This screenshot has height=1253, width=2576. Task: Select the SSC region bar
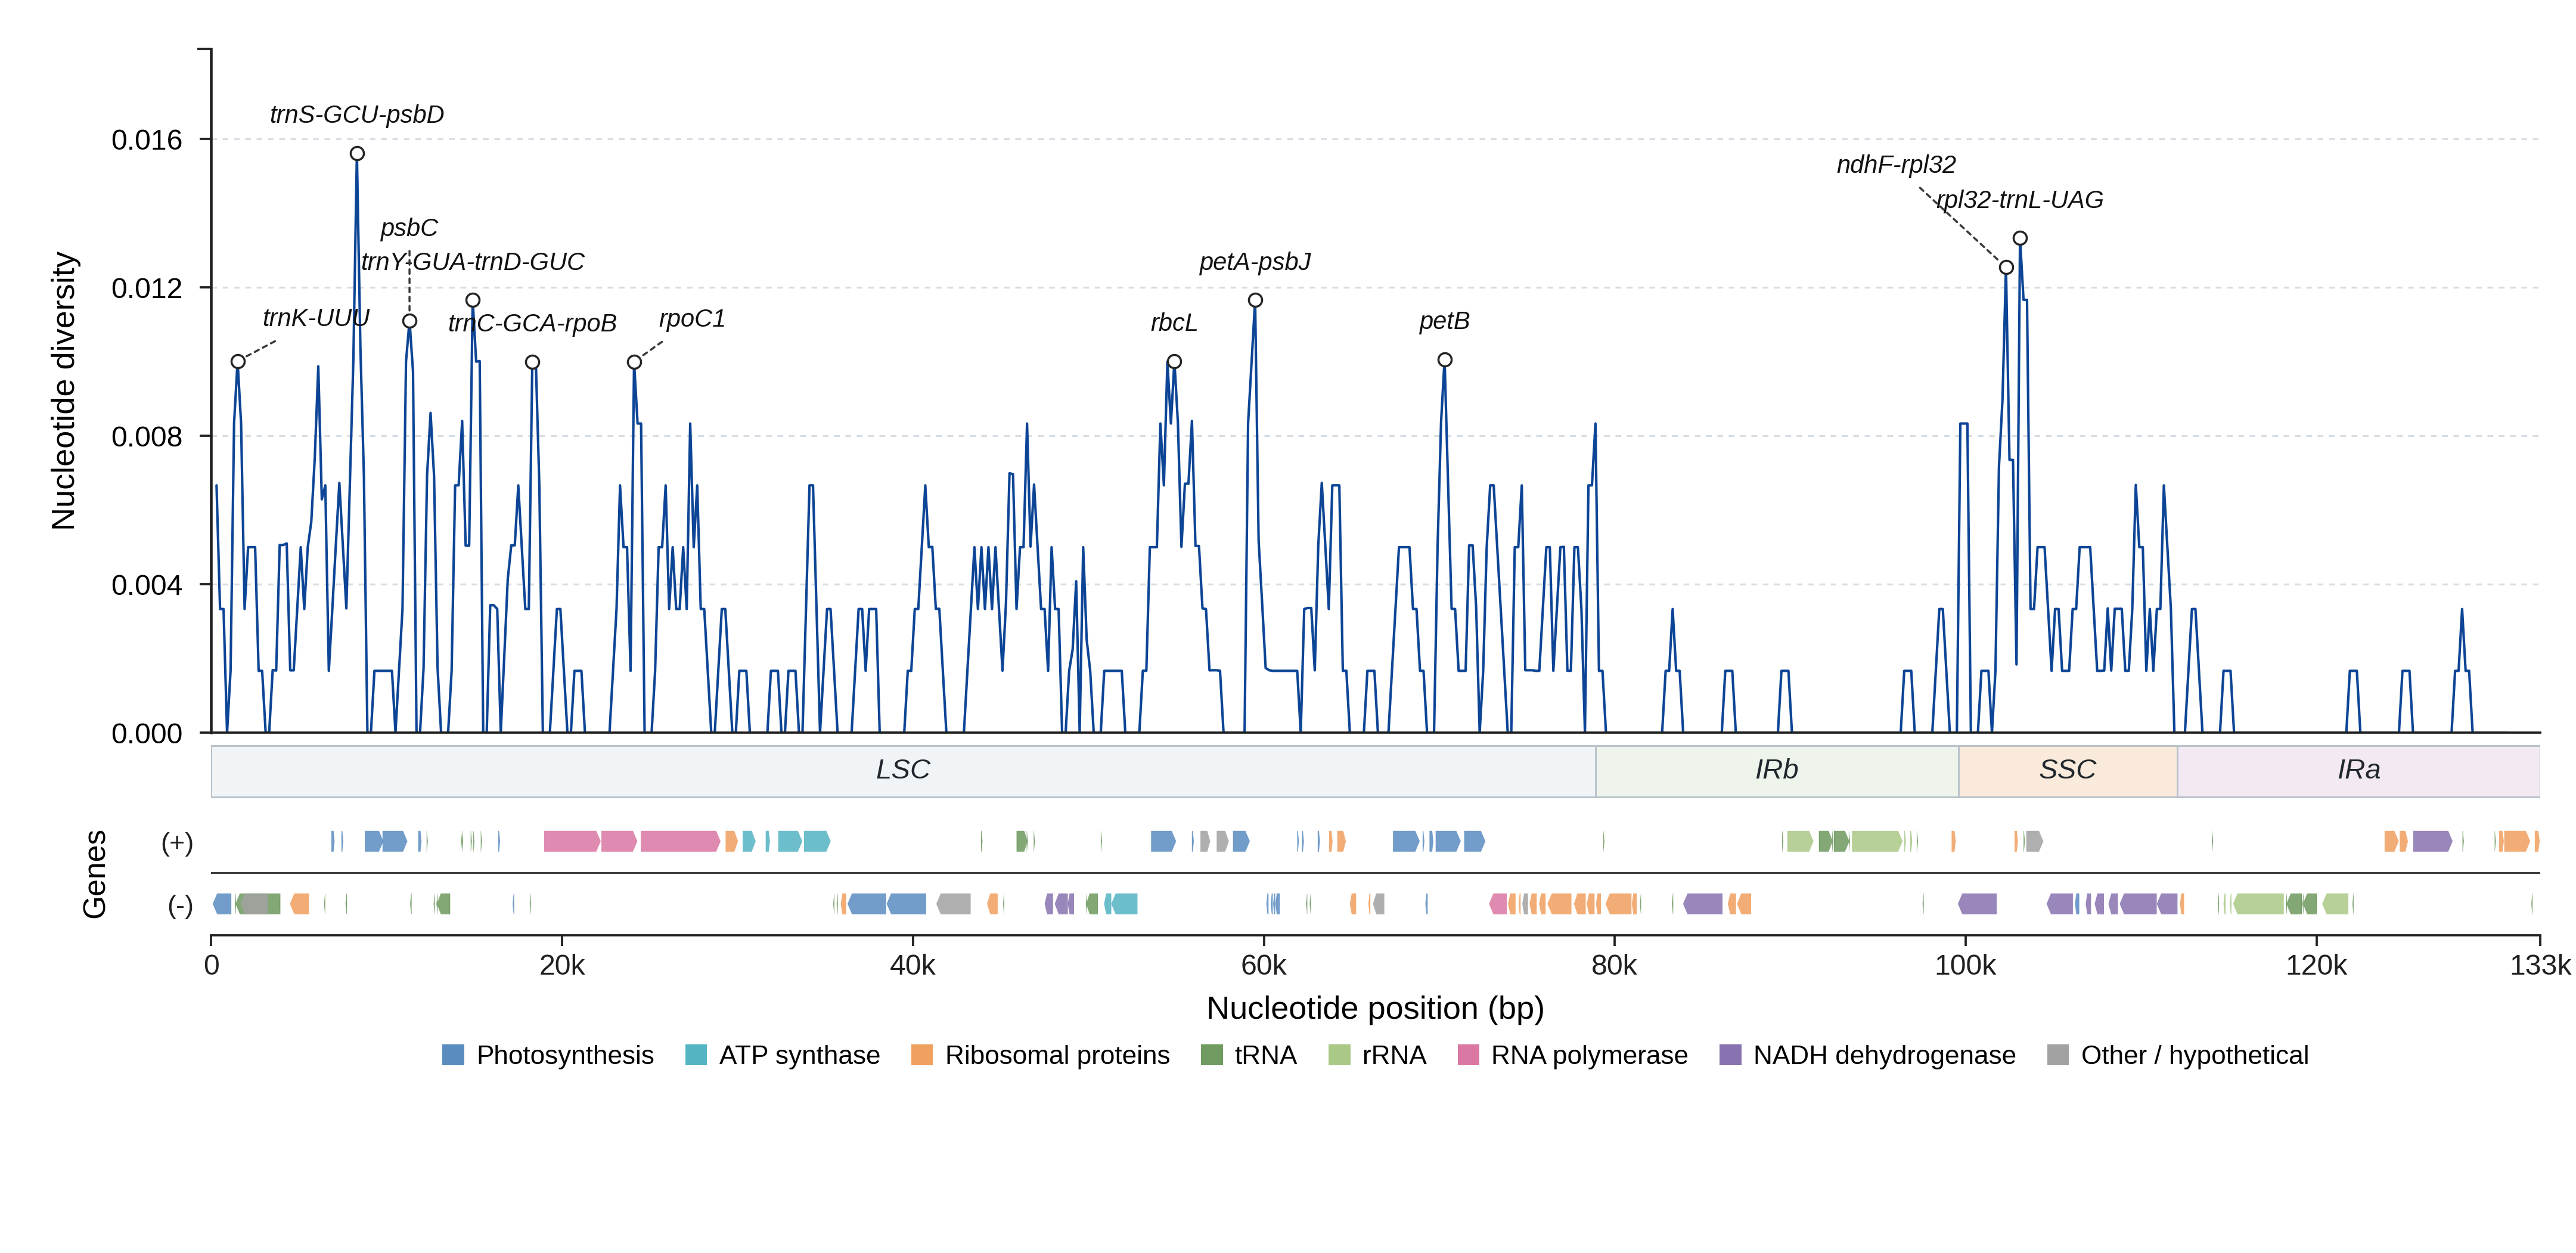[2068, 771]
